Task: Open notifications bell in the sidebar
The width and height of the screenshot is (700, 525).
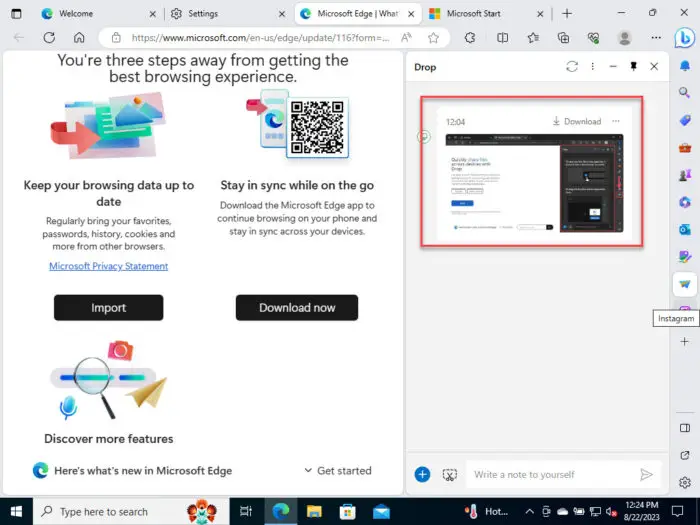Action: tap(684, 66)
